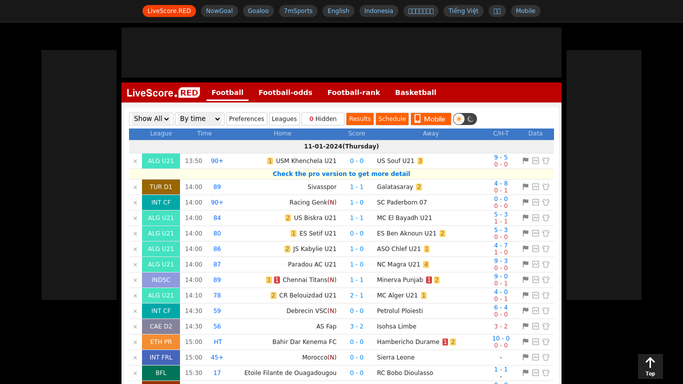Image resolution: width=683 pixels, height=384 pixels.
Task: Click the Leagues filter button
Action: tap(284, 119)
